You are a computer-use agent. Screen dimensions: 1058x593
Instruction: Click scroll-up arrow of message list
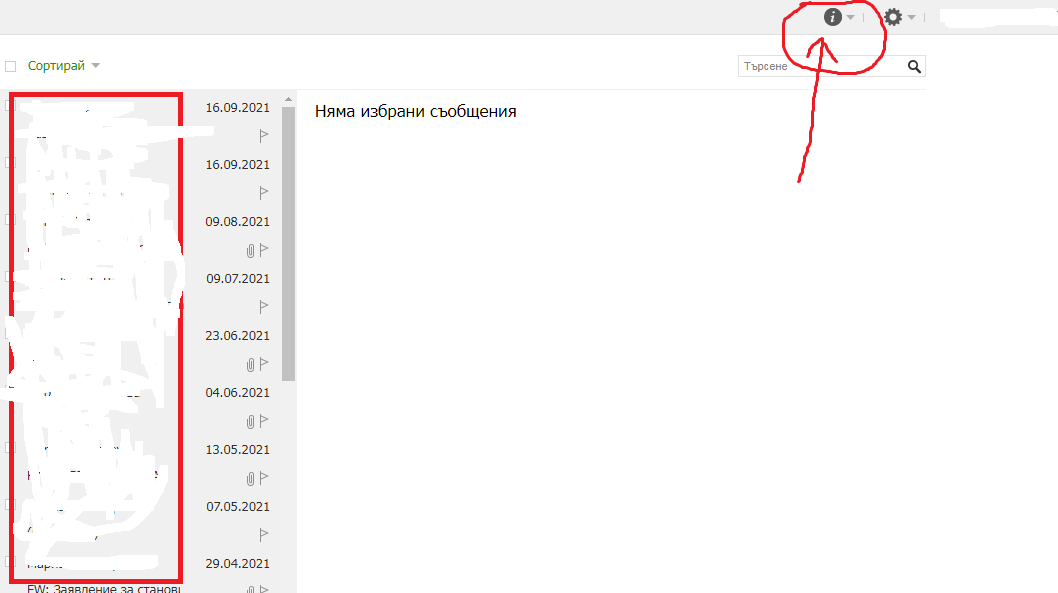click(x=289, y=100)
